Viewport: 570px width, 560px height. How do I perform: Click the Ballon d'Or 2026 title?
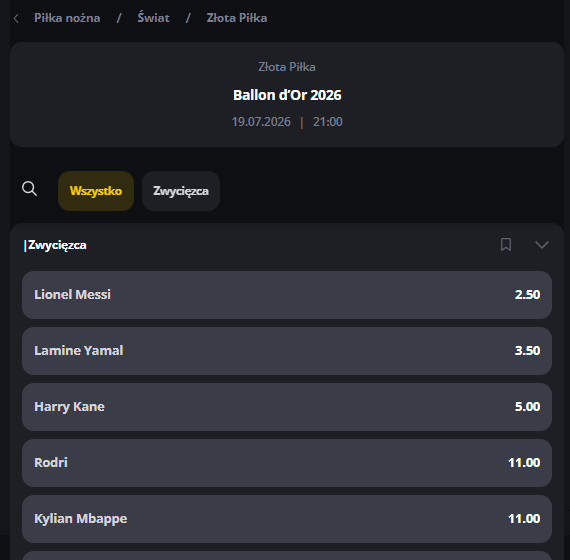(287, 95)
